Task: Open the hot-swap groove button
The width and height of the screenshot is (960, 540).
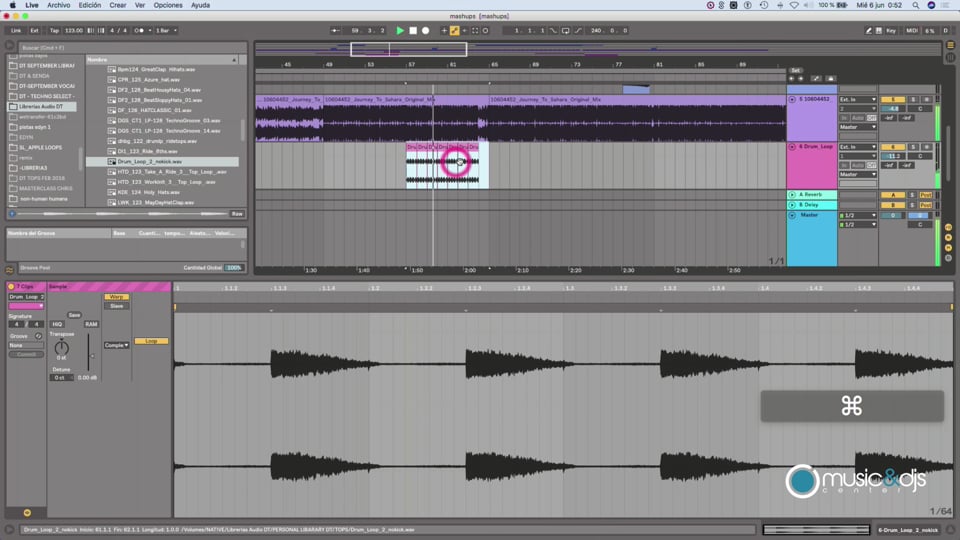Action: click(x=38, y=336)
